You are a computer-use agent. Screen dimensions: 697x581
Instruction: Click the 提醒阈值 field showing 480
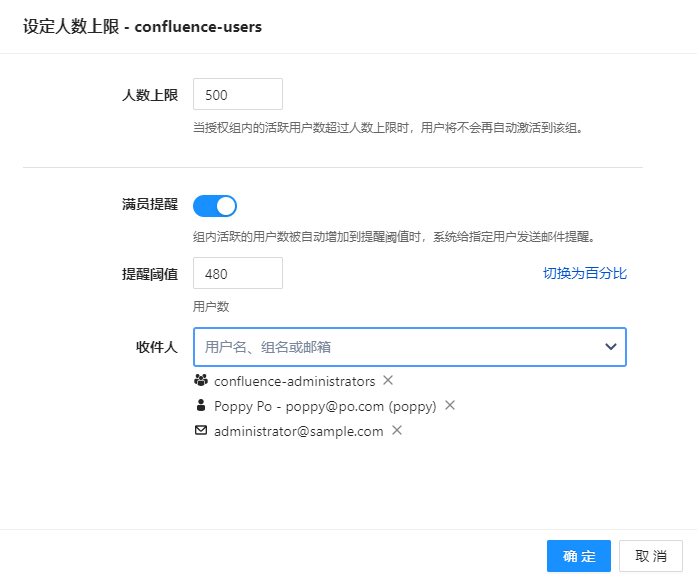coord(238,274)
